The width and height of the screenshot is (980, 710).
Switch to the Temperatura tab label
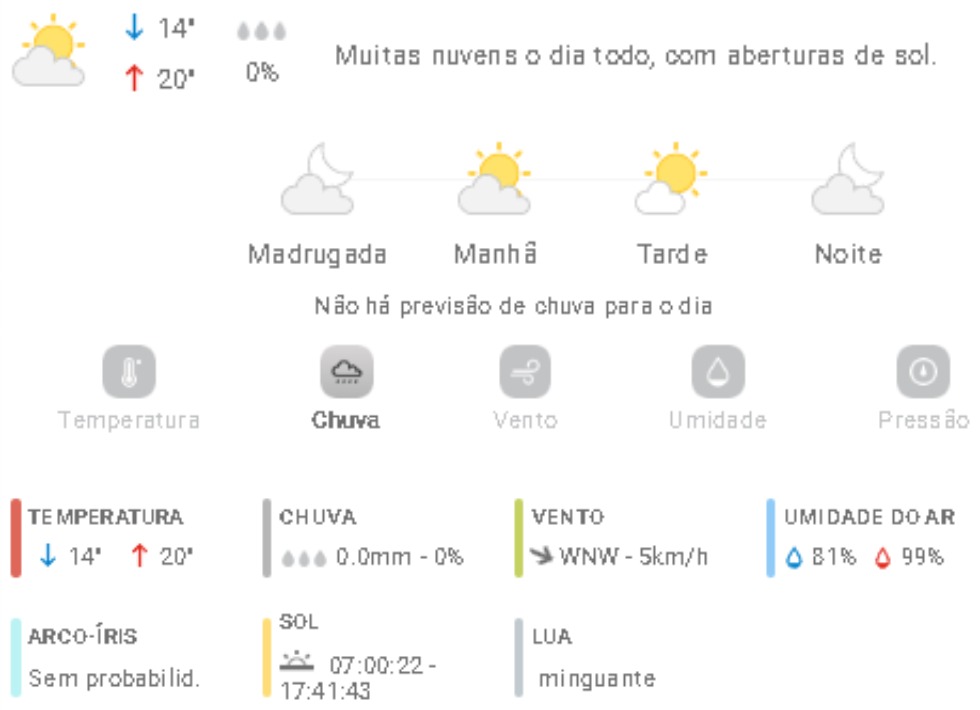(129, 420)
